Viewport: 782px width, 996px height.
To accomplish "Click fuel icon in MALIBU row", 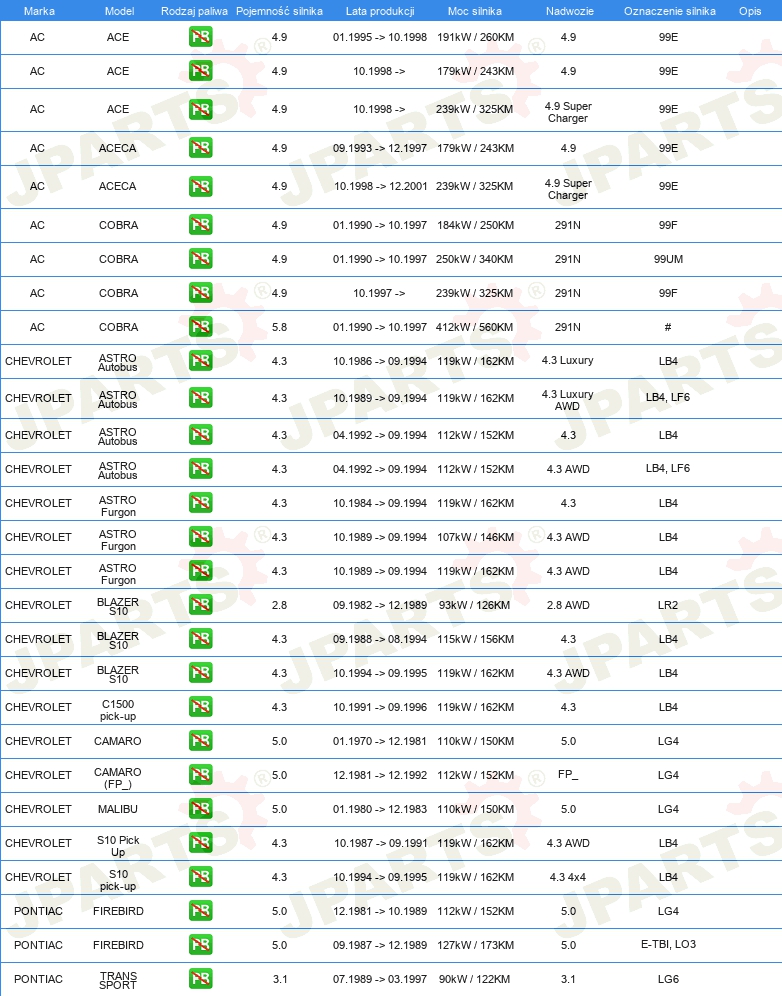I will coord(200,809).
